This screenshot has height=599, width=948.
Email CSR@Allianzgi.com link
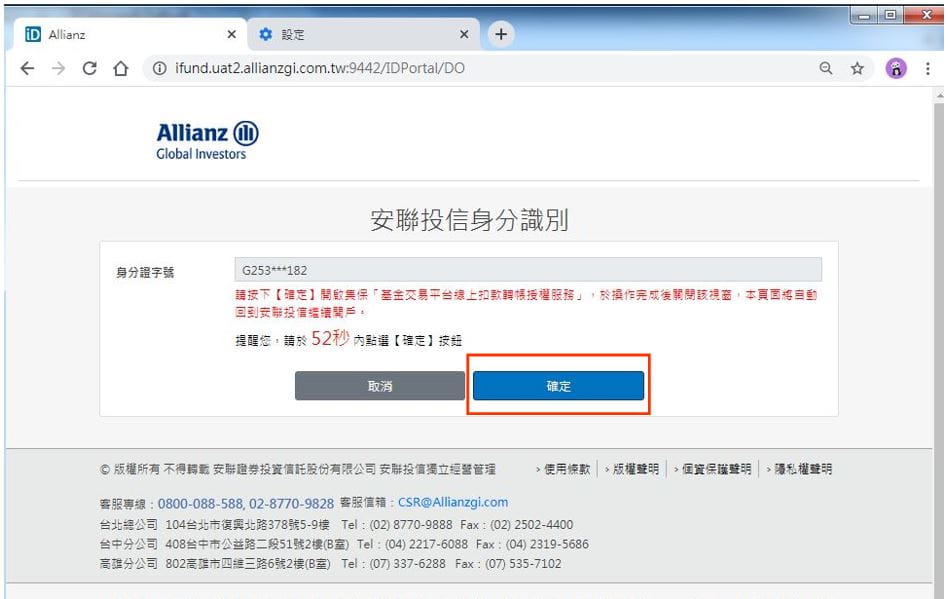pos(453,502)
